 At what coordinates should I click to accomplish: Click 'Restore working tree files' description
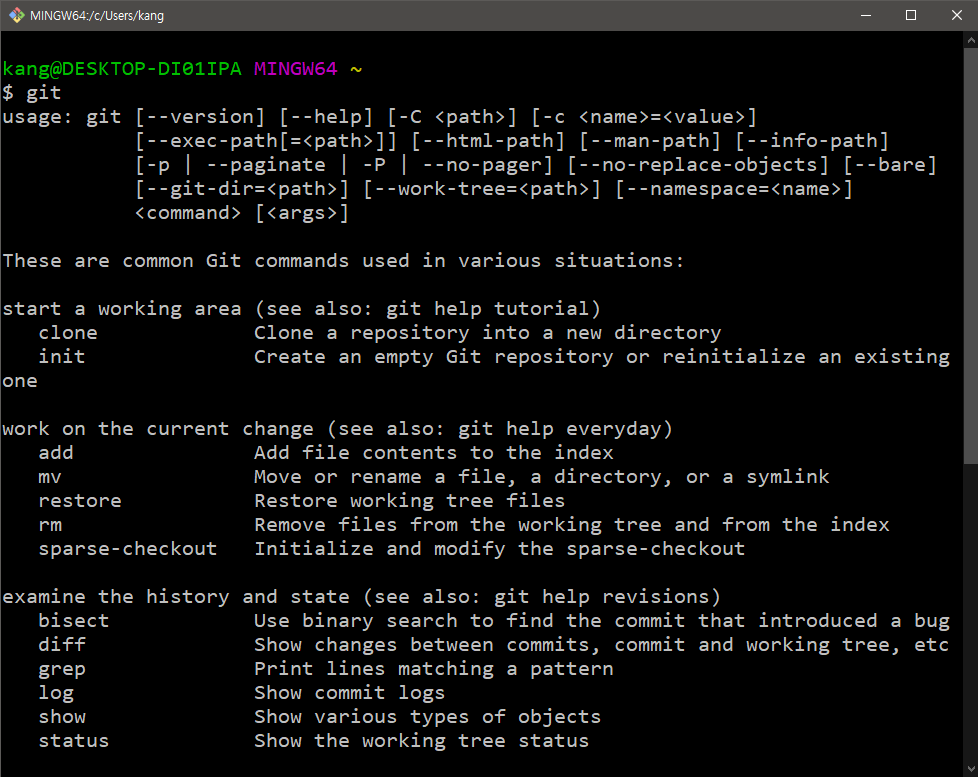click(x=410, y=501)
